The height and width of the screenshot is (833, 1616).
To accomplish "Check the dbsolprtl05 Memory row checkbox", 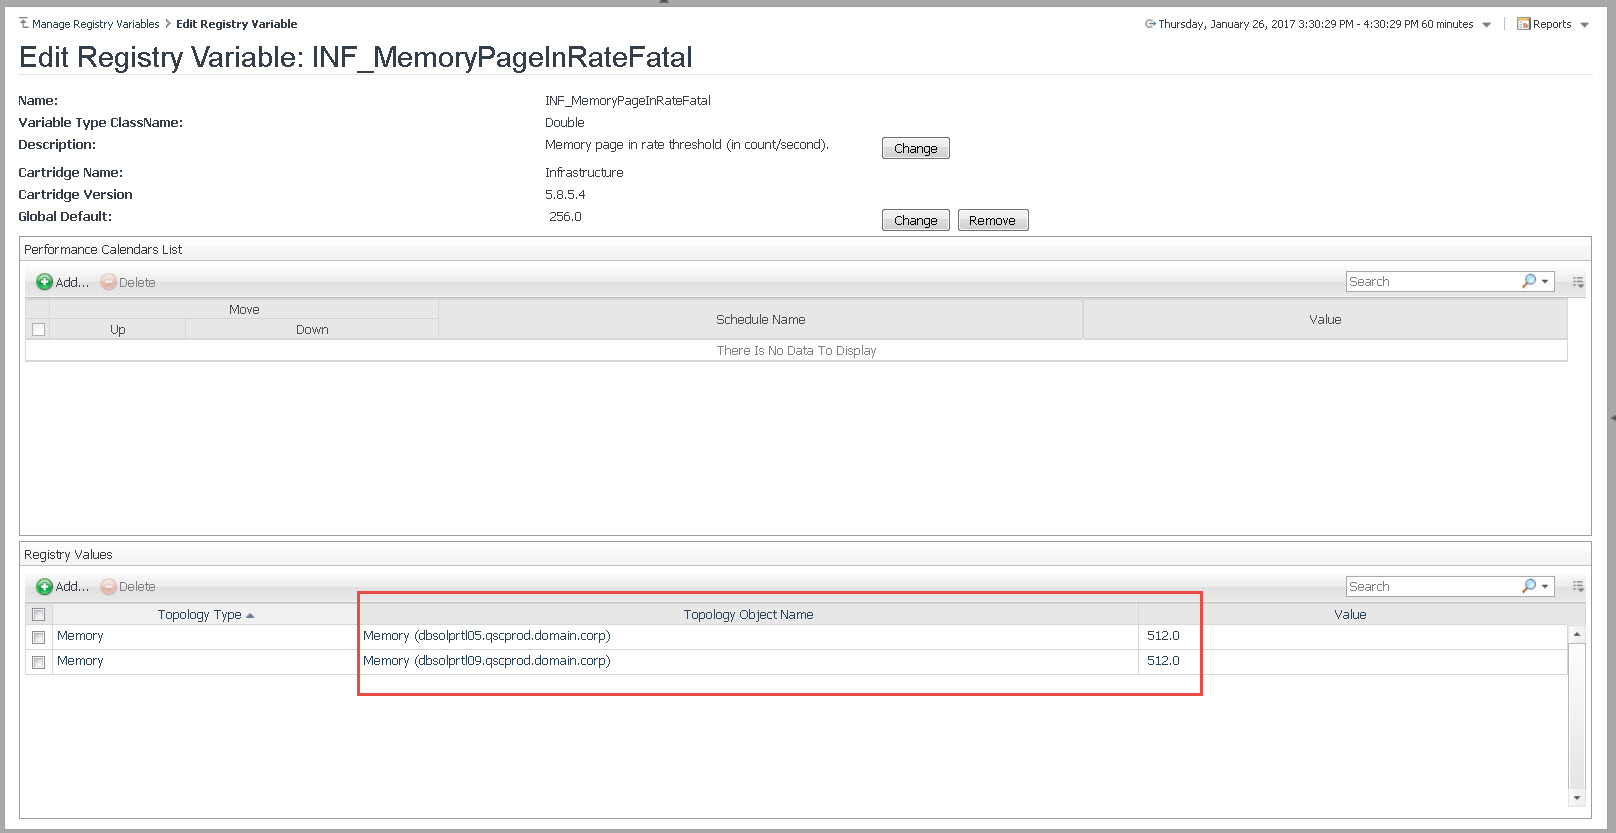I will click(x=39, y=637).
